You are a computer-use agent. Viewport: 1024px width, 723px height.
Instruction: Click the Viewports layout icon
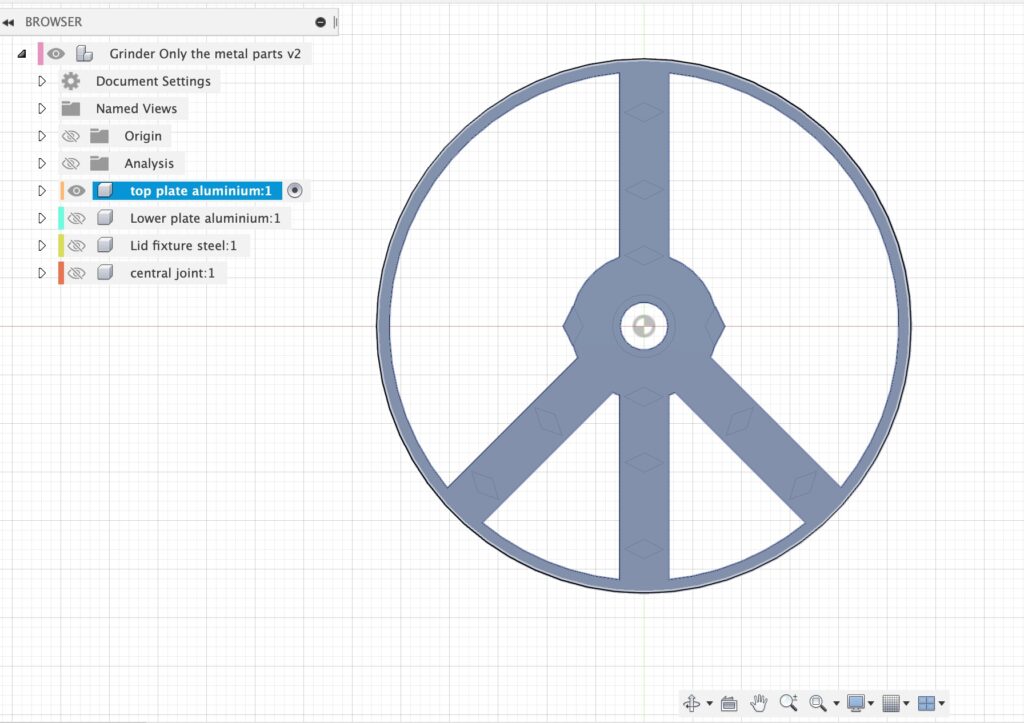926,703
